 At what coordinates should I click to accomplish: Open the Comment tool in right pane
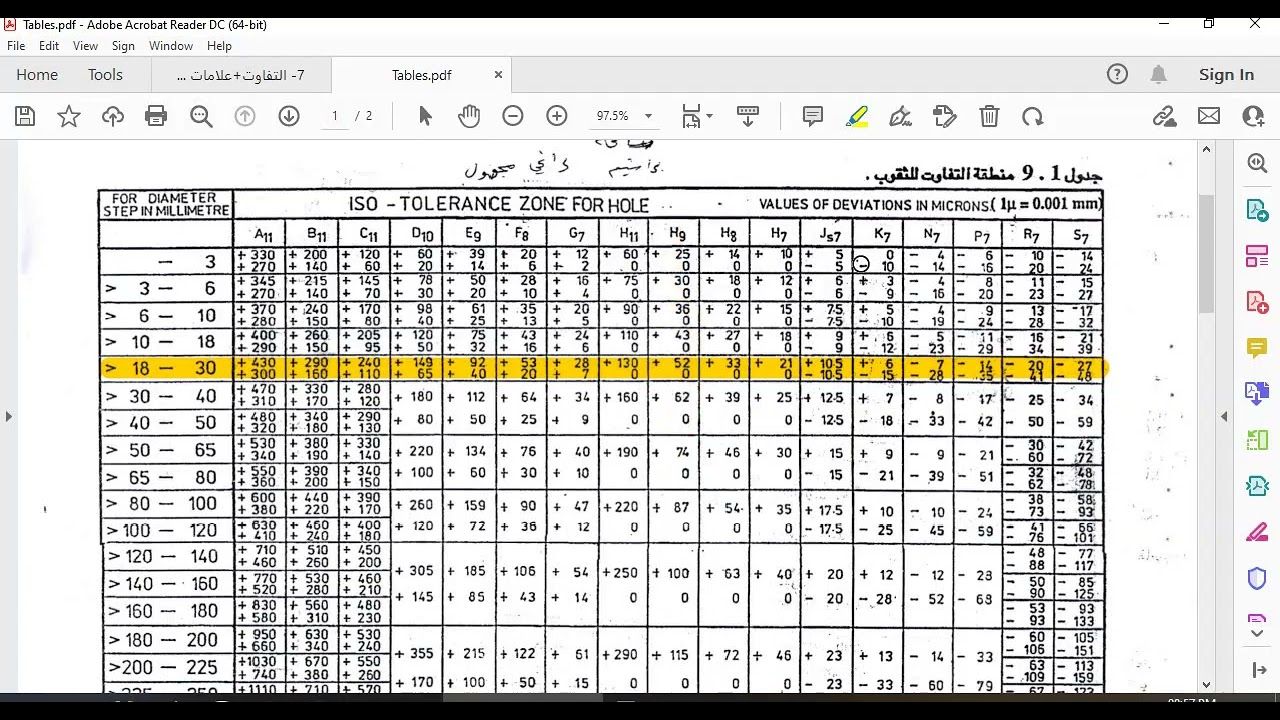(1258, 348)
